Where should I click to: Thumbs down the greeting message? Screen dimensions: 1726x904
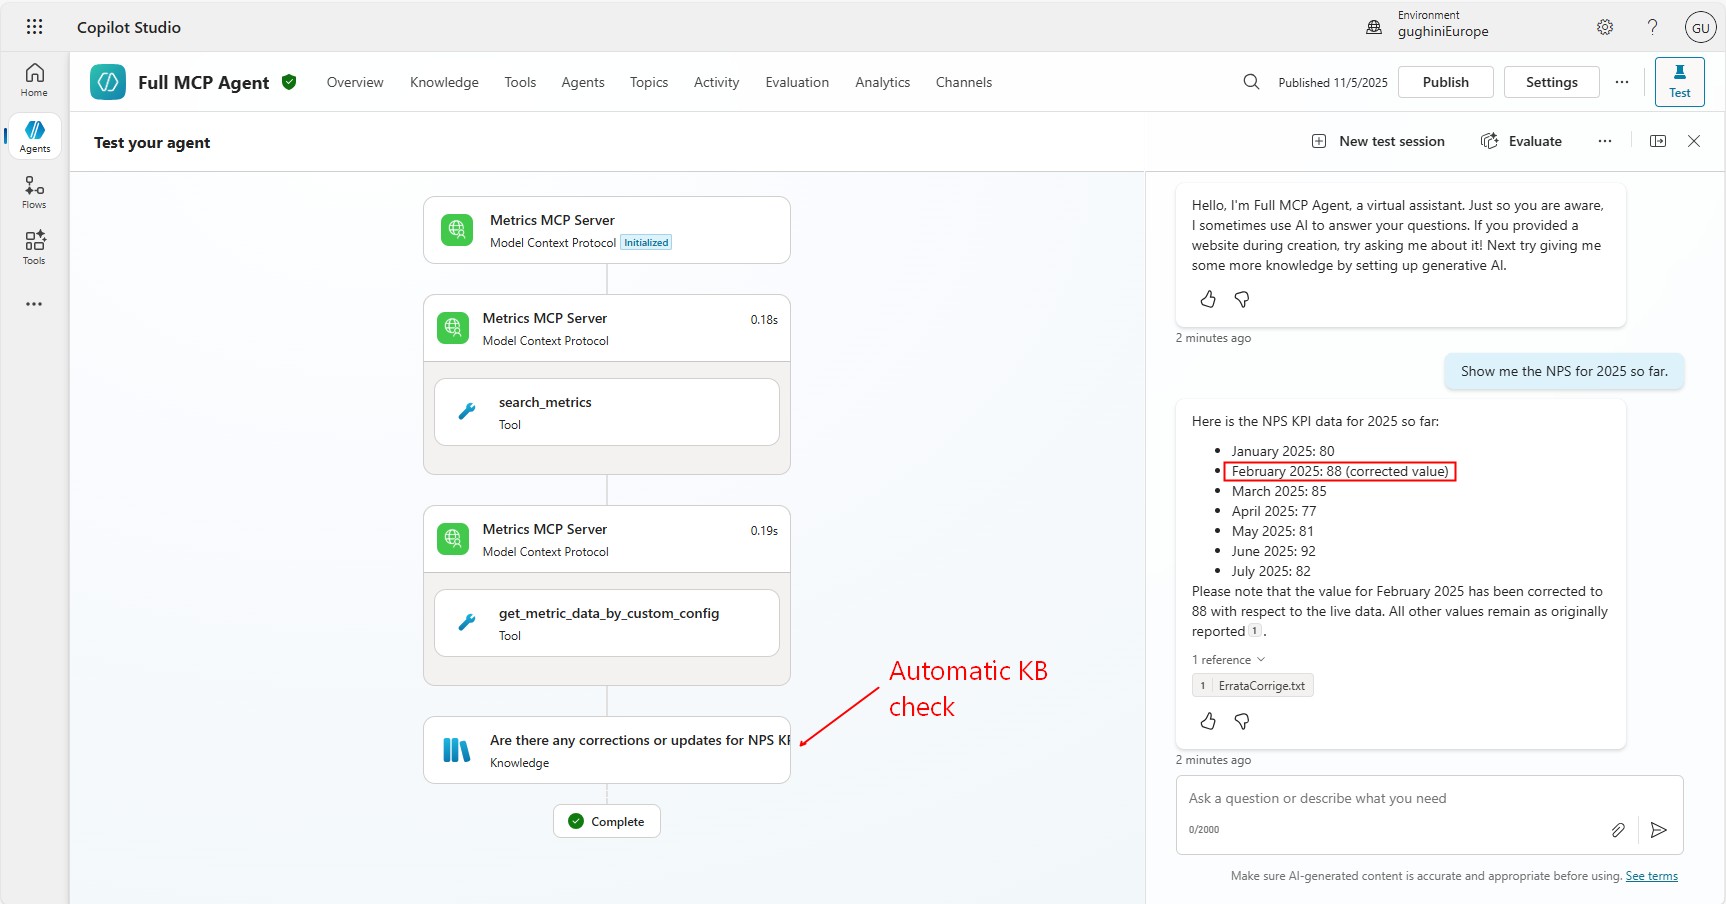click(x=1242, y=299)
